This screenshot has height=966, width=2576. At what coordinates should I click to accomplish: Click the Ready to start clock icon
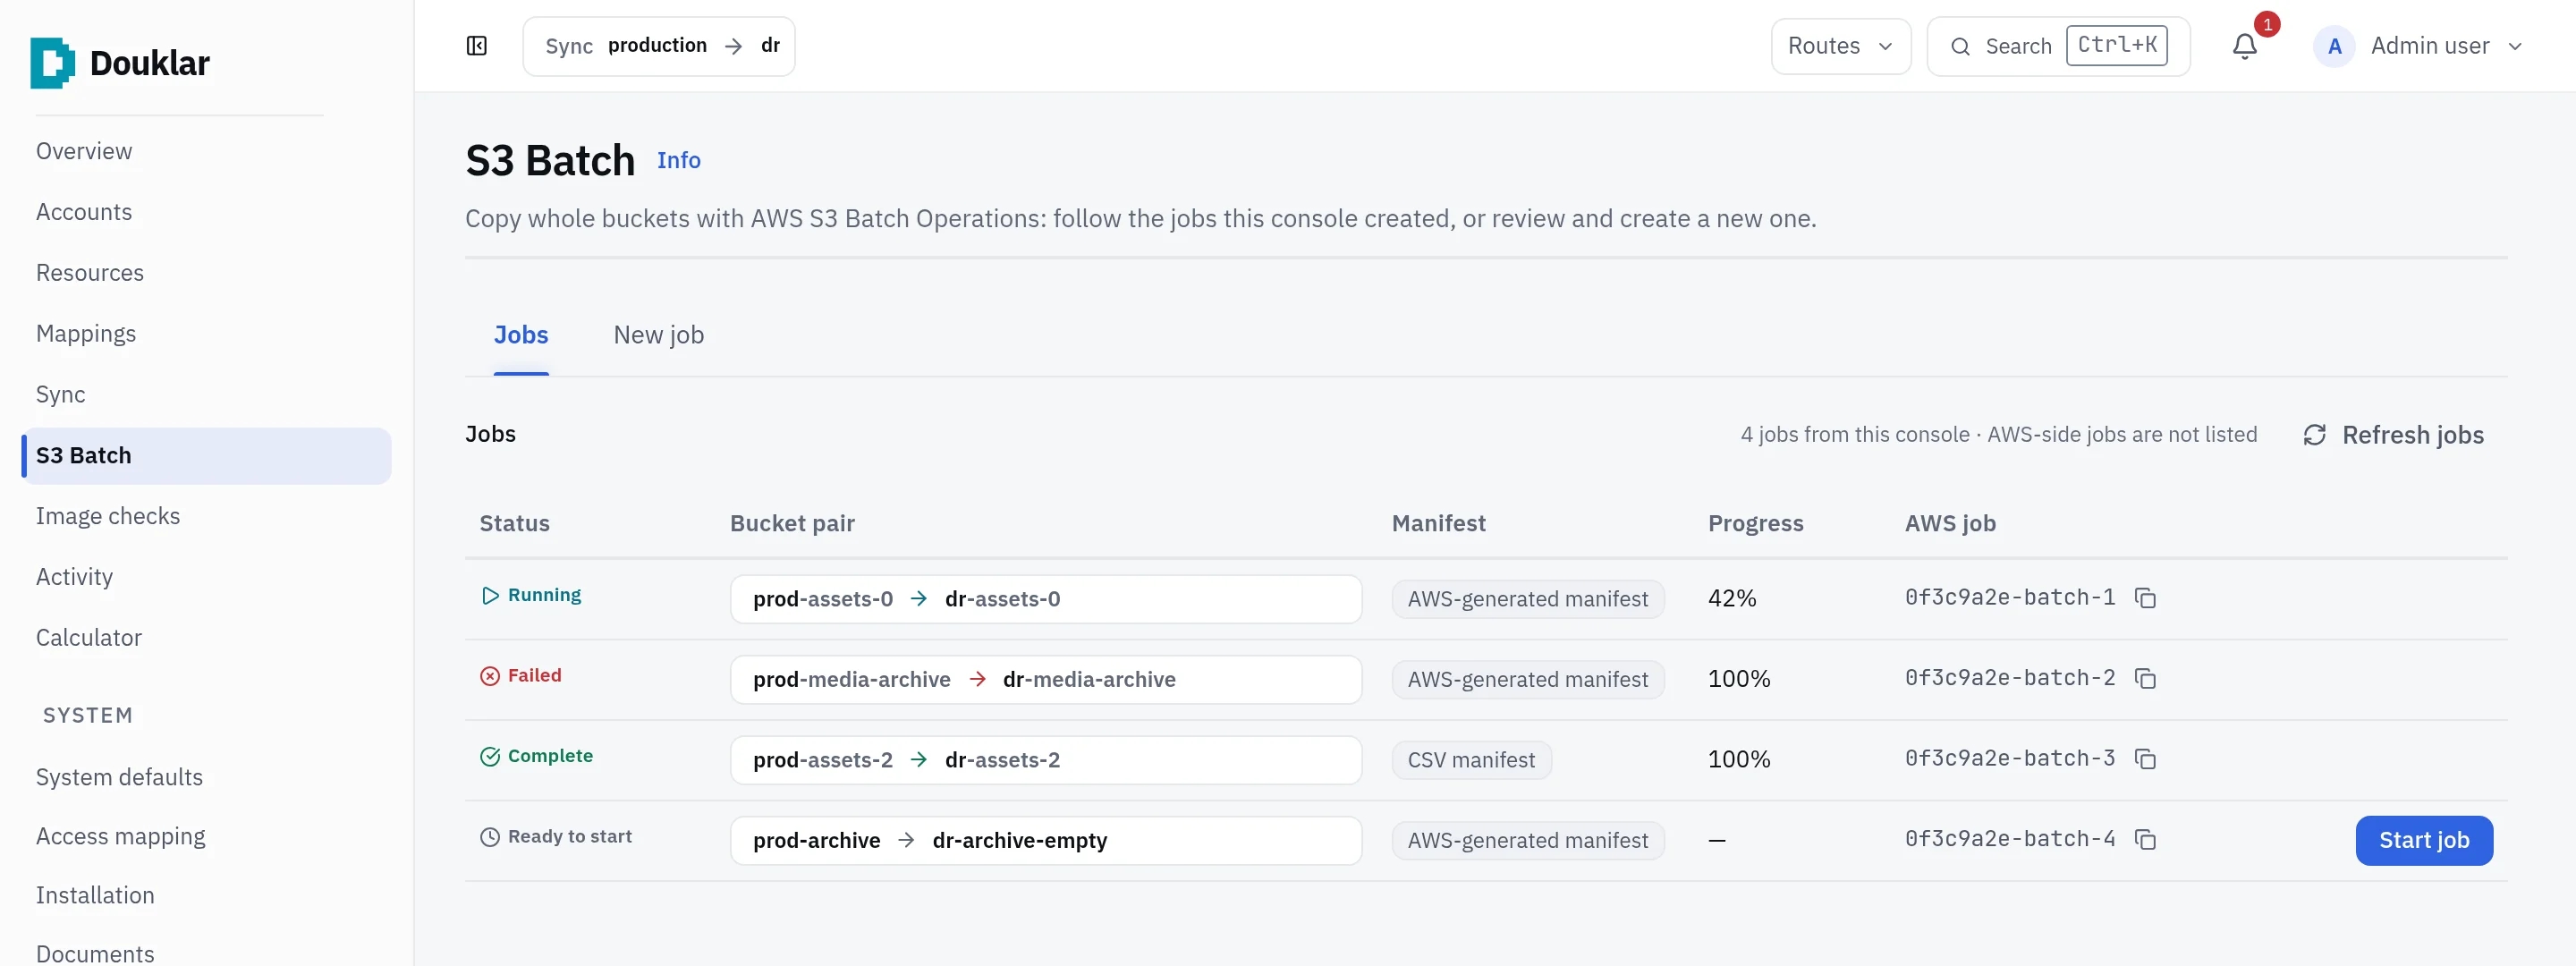point(490,837)
